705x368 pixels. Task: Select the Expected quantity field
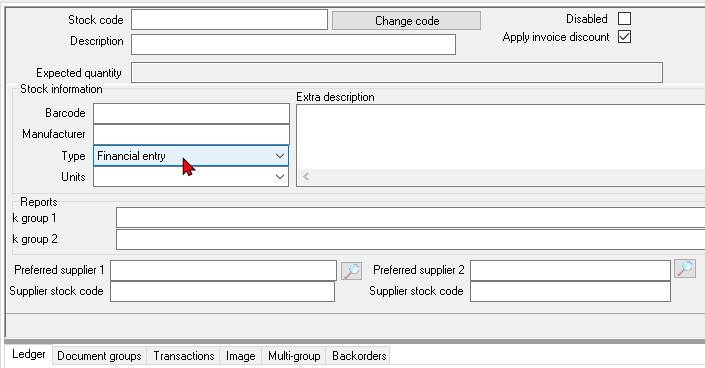(397, 72)
